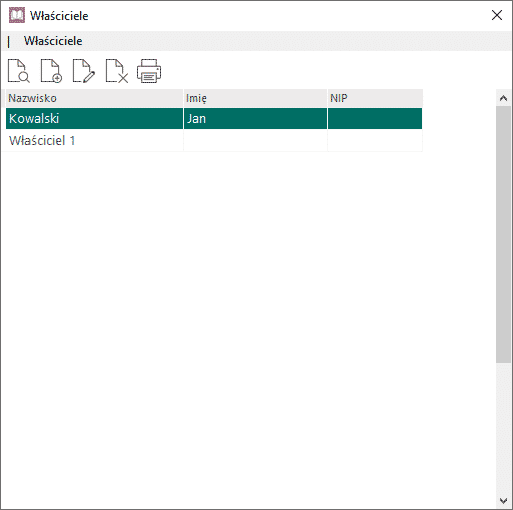The height and width of the screenshot is (510, 513).
Task: Click the Jan first name cell
Action: (255, 118)
